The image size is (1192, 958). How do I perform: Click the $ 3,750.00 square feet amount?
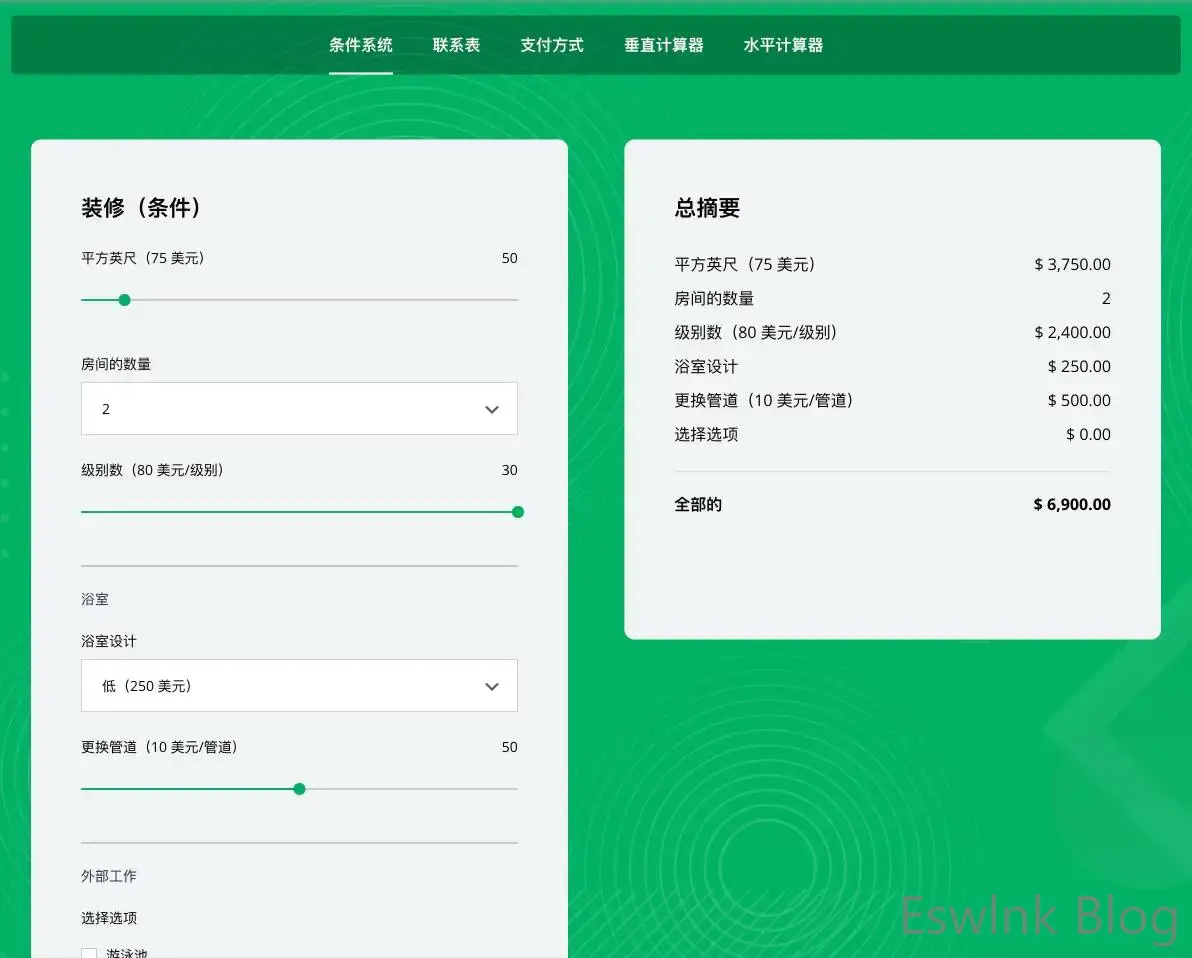coord(1072,265)
